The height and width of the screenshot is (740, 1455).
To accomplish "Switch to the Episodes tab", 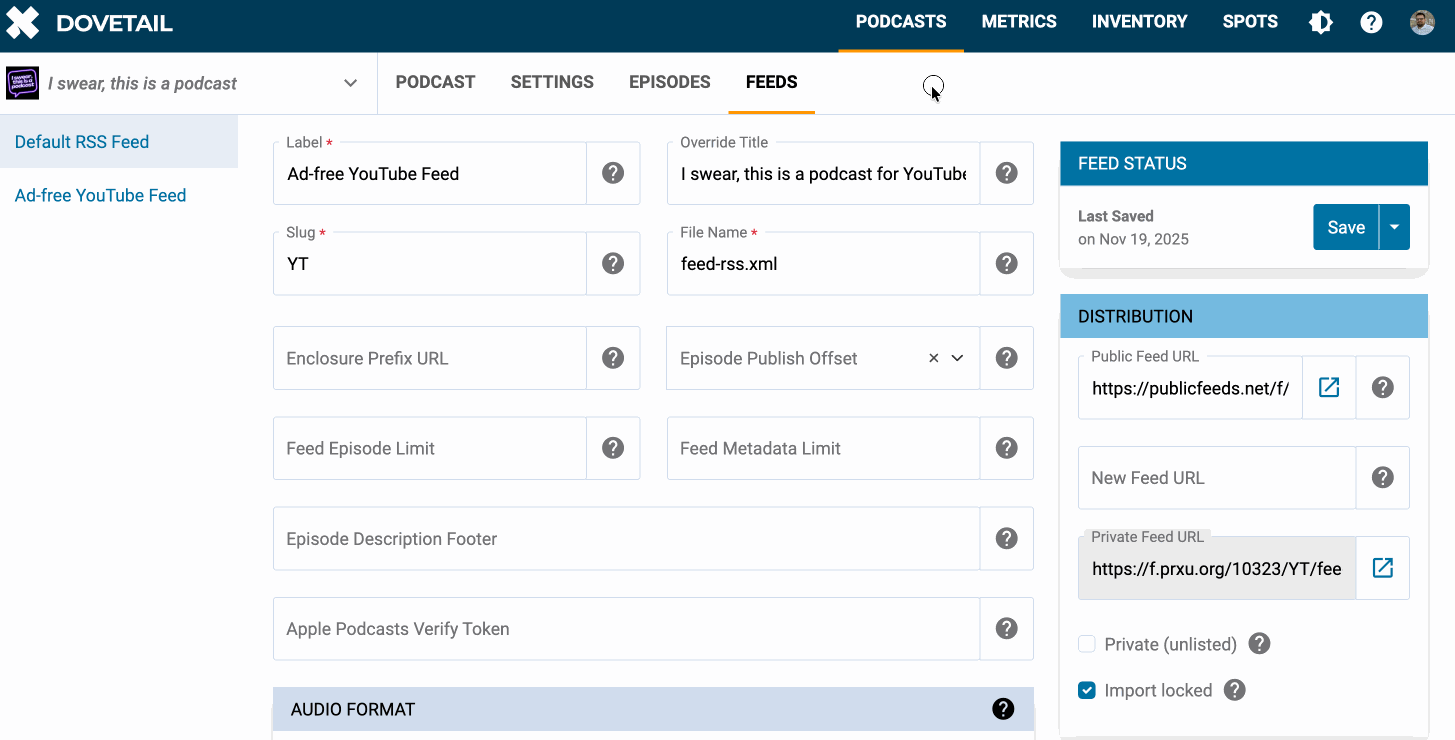I will pyautogui.click(x=669, y=82).
